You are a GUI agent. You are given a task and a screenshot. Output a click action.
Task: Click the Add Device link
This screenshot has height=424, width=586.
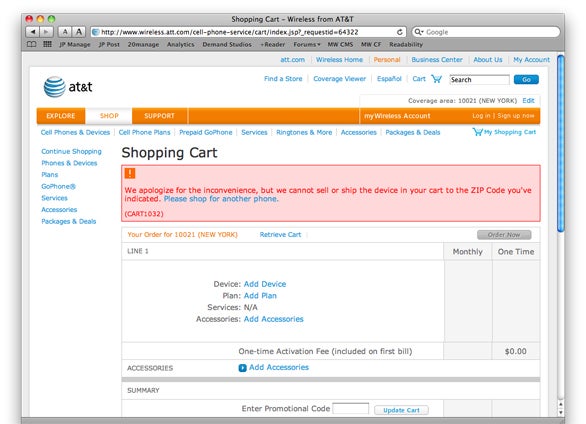tap(265, 284)
